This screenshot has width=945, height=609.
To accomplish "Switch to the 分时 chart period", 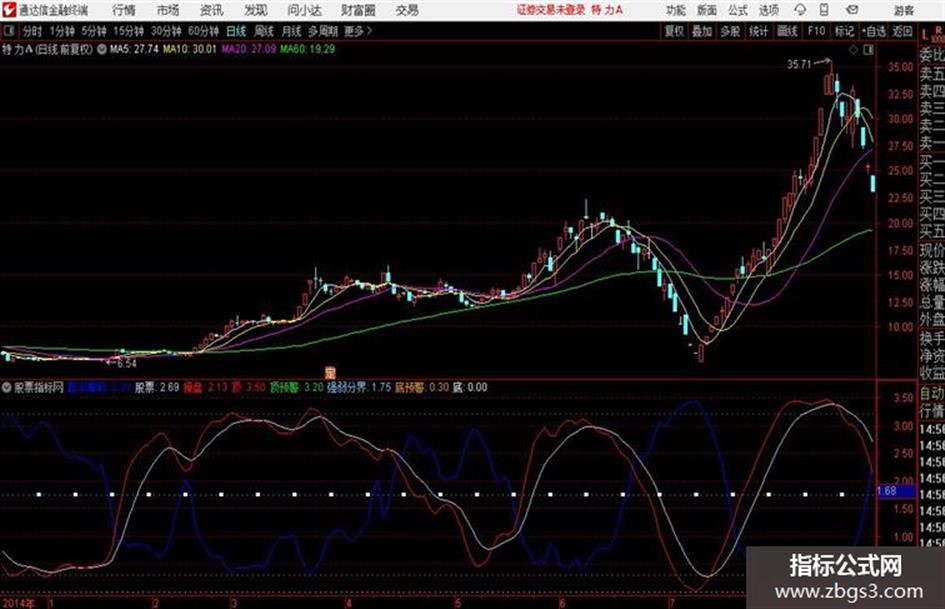I will click(x=33, y=31).
